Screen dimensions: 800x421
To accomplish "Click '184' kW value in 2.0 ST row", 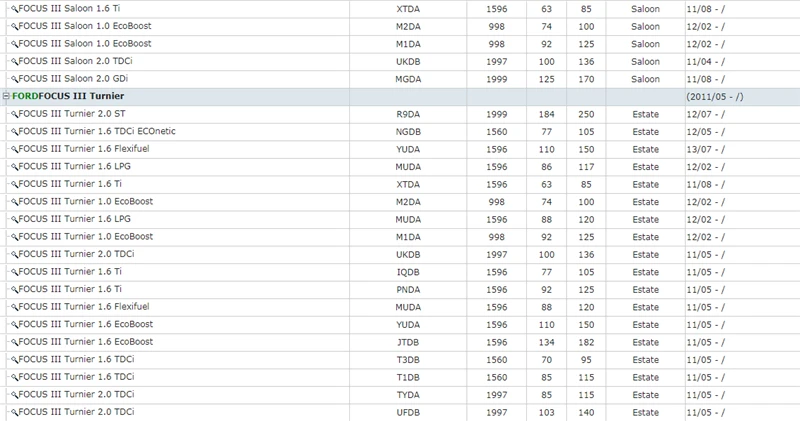I will [546, 114].
